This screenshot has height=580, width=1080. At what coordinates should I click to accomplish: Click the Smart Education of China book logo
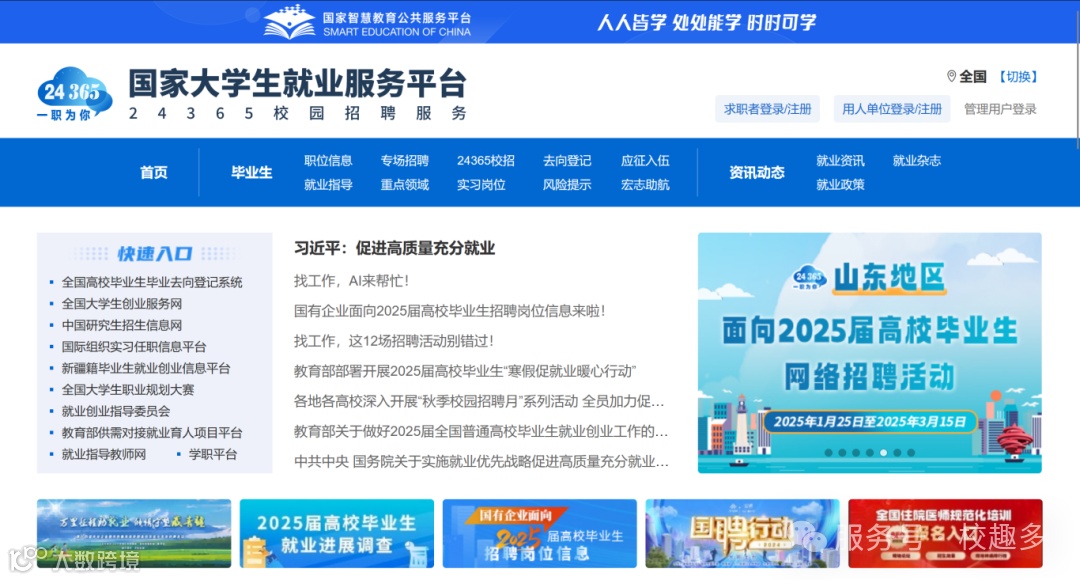point(289,21)
